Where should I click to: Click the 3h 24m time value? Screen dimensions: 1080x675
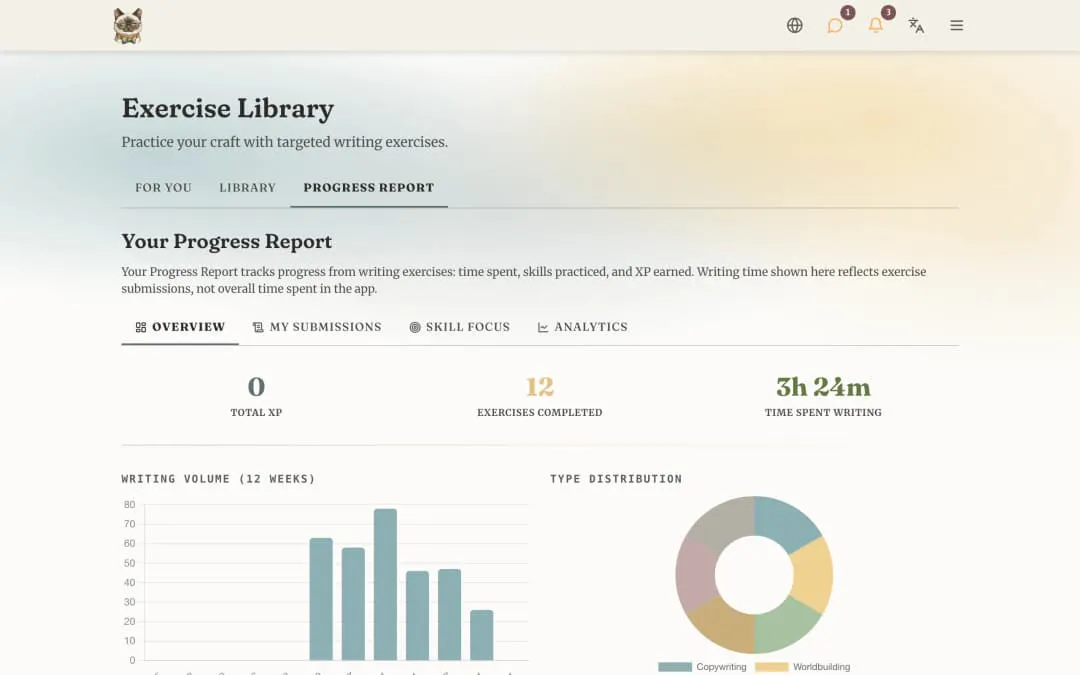coord(823,386)
